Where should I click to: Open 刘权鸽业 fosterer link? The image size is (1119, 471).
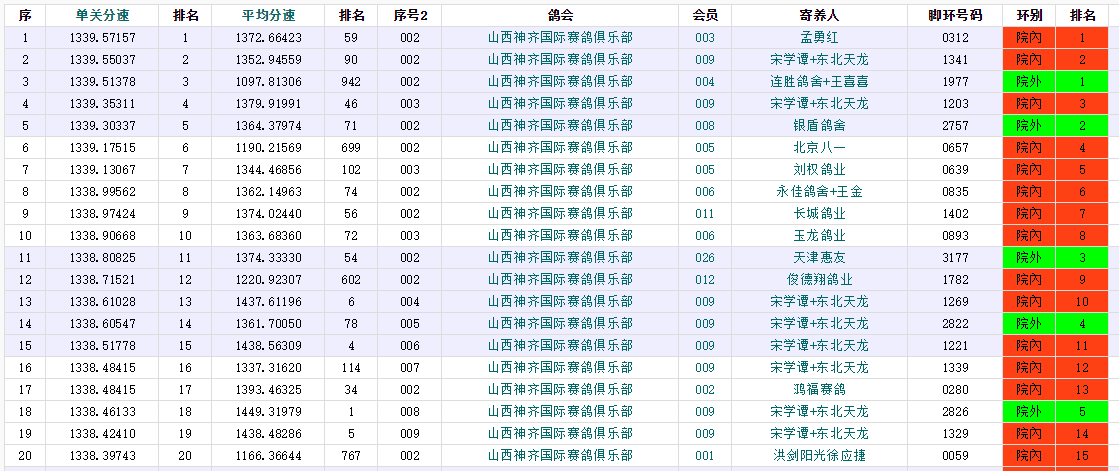(x=819, y=170)
